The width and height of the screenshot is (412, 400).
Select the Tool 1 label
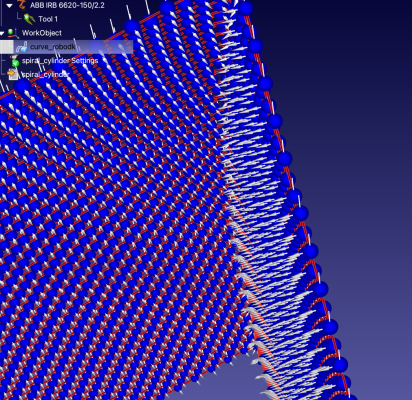coord(48,19)
